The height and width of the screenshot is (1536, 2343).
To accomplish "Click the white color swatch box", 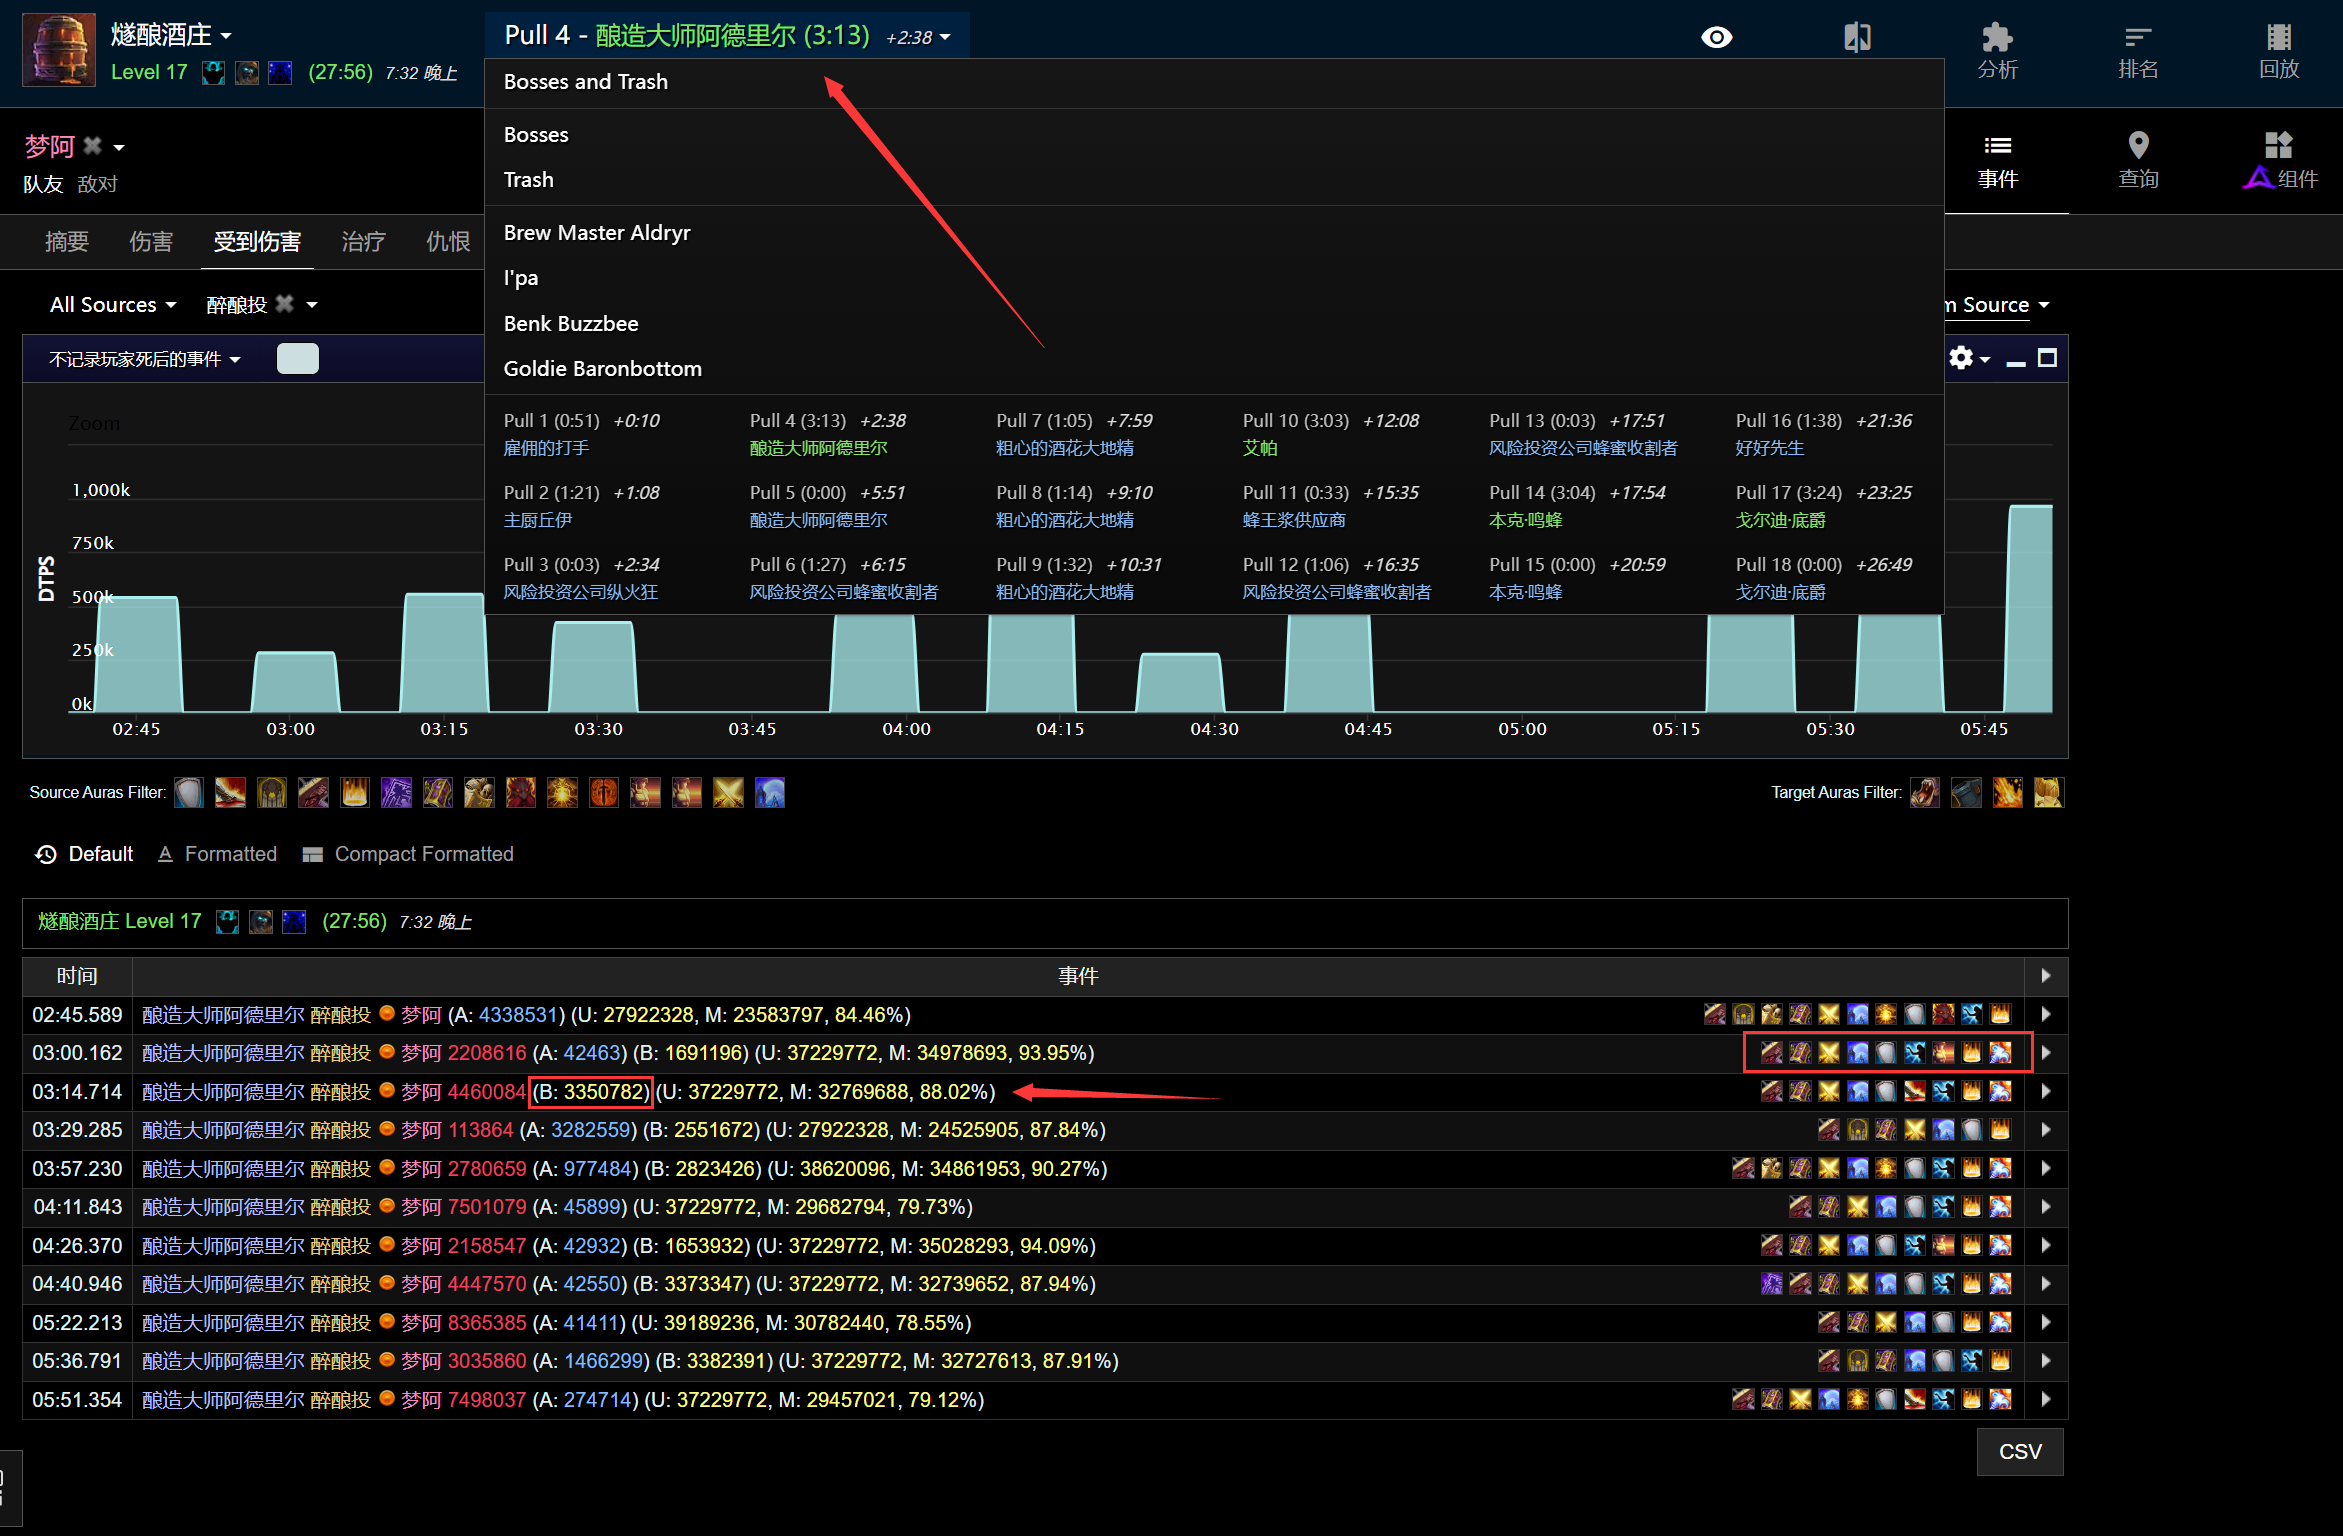I will [x=297, y=359].
